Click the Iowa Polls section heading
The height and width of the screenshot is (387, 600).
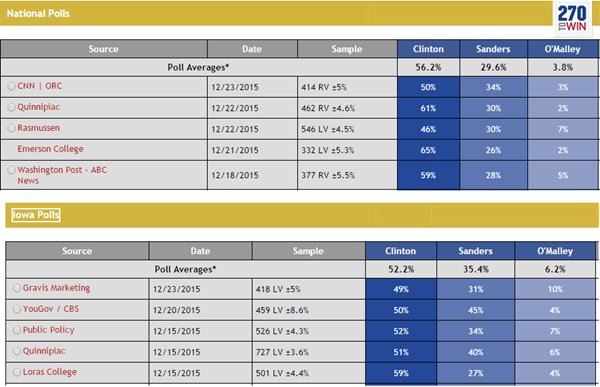[x=36, y=215]
